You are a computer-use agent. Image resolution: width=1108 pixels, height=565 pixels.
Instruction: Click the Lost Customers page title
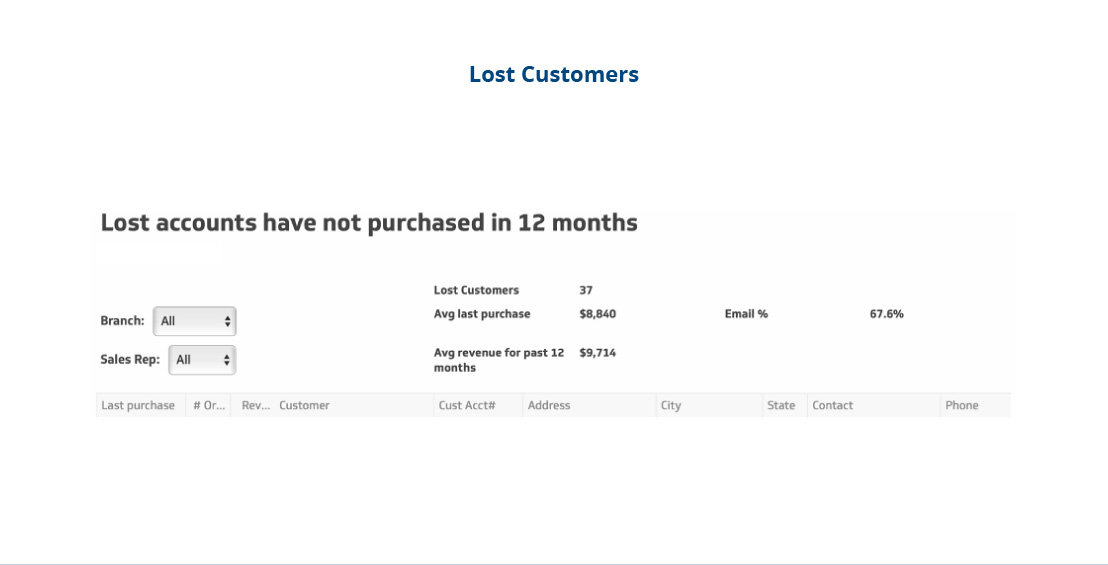pyautogui.click(x=554, y=74)
